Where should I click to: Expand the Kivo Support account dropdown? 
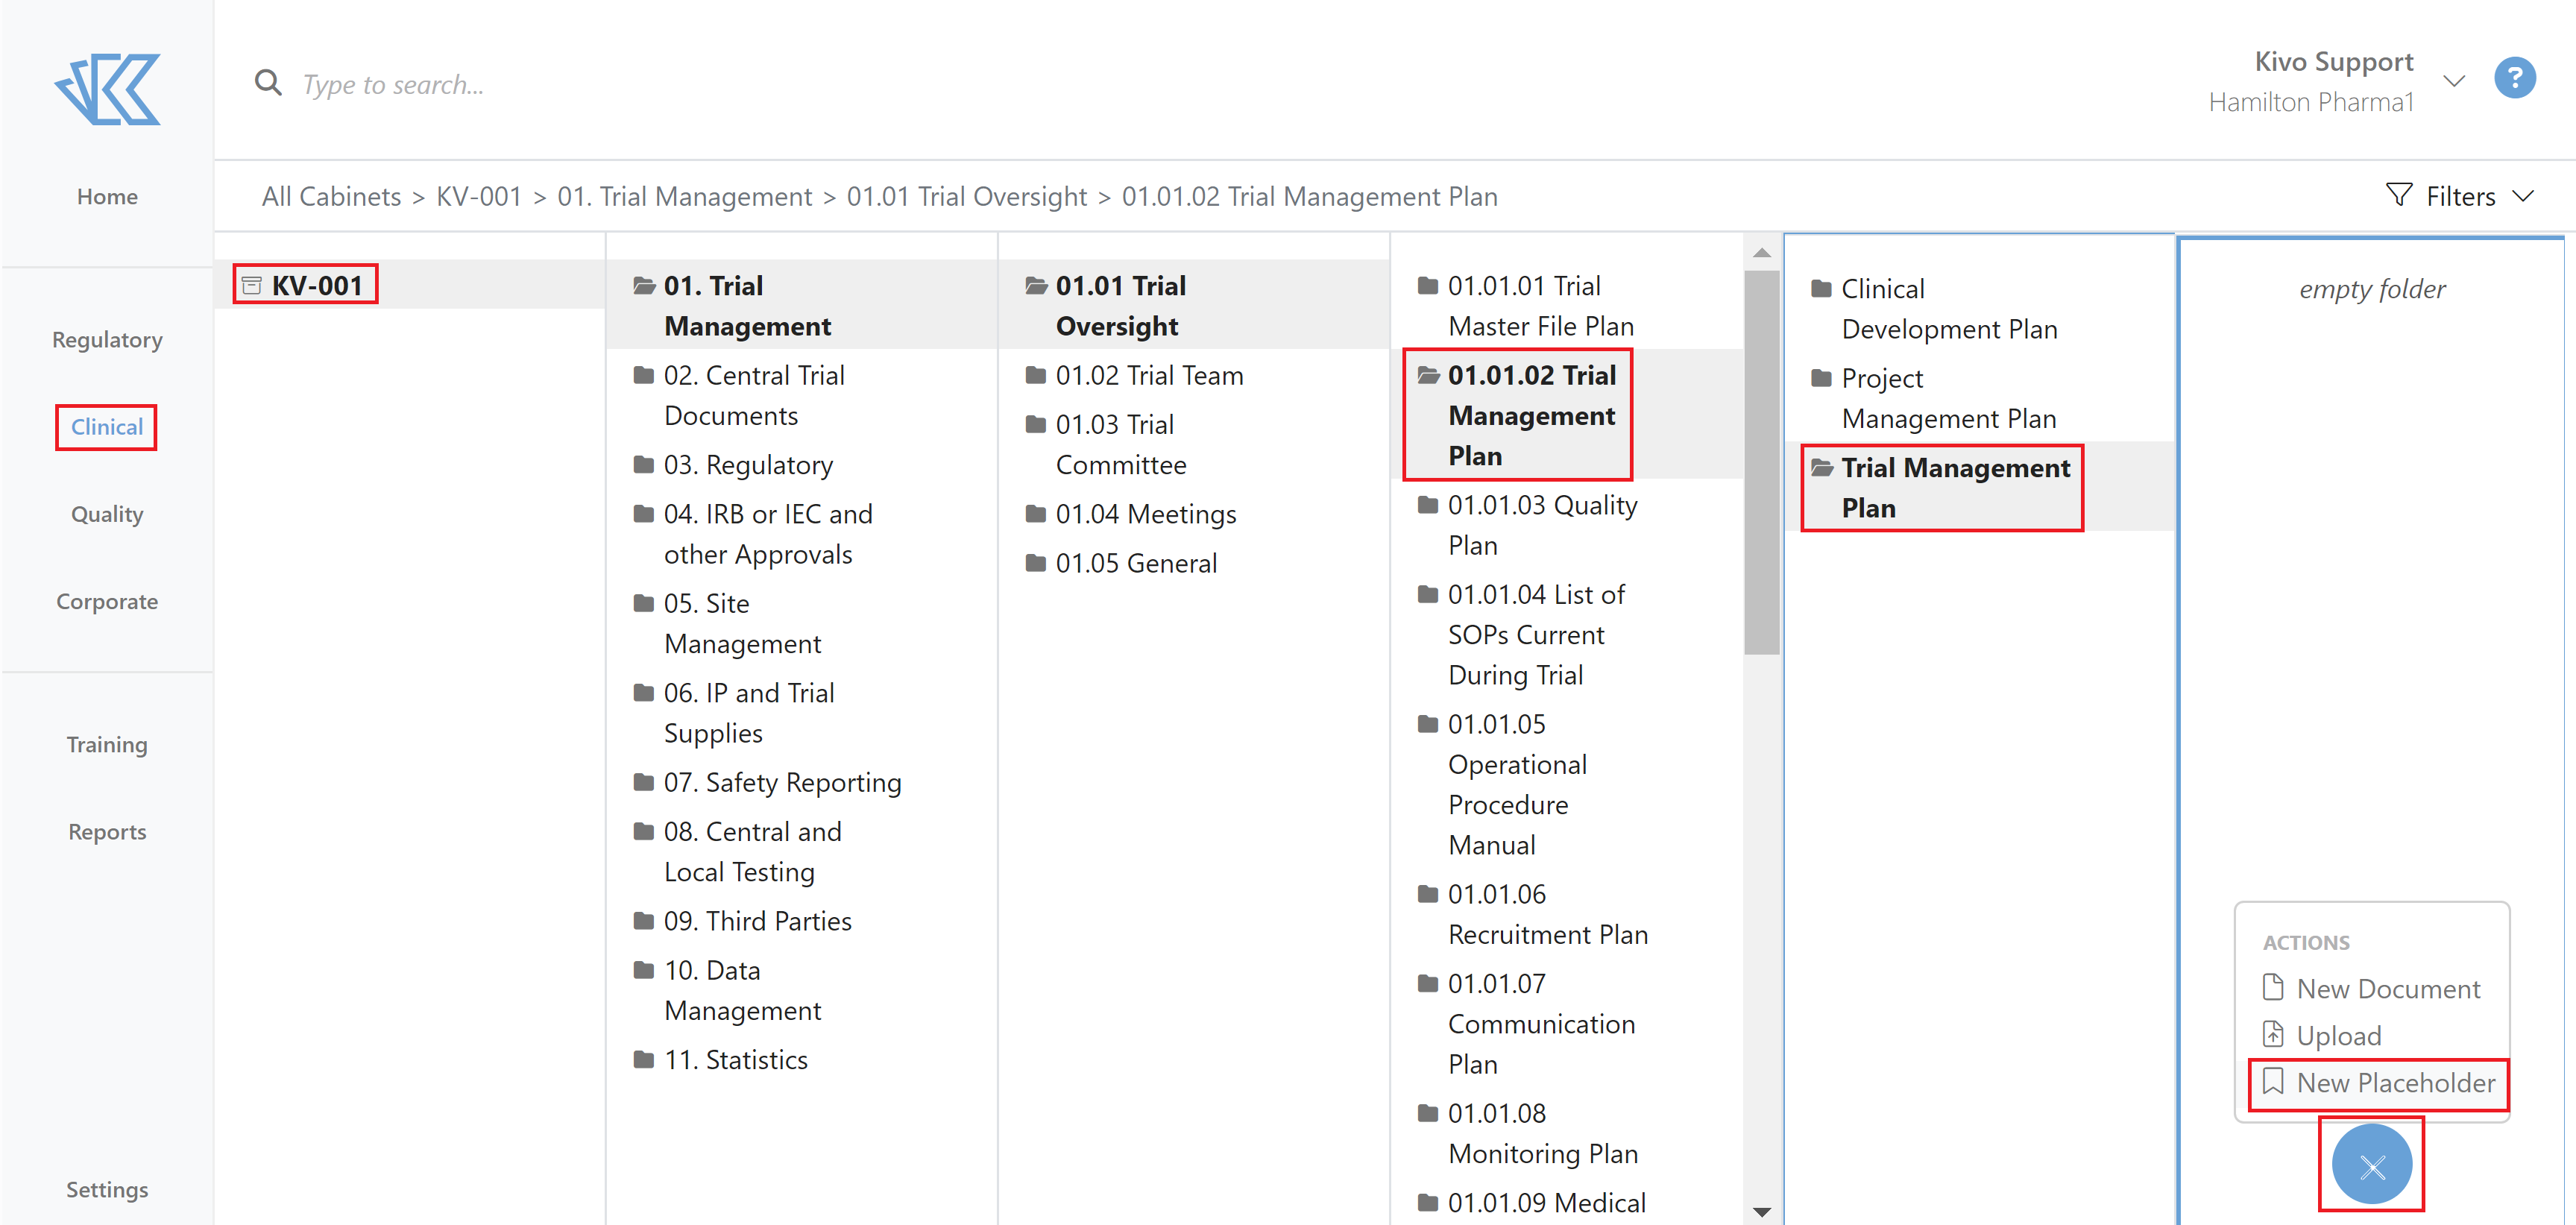coord(2453,81)
